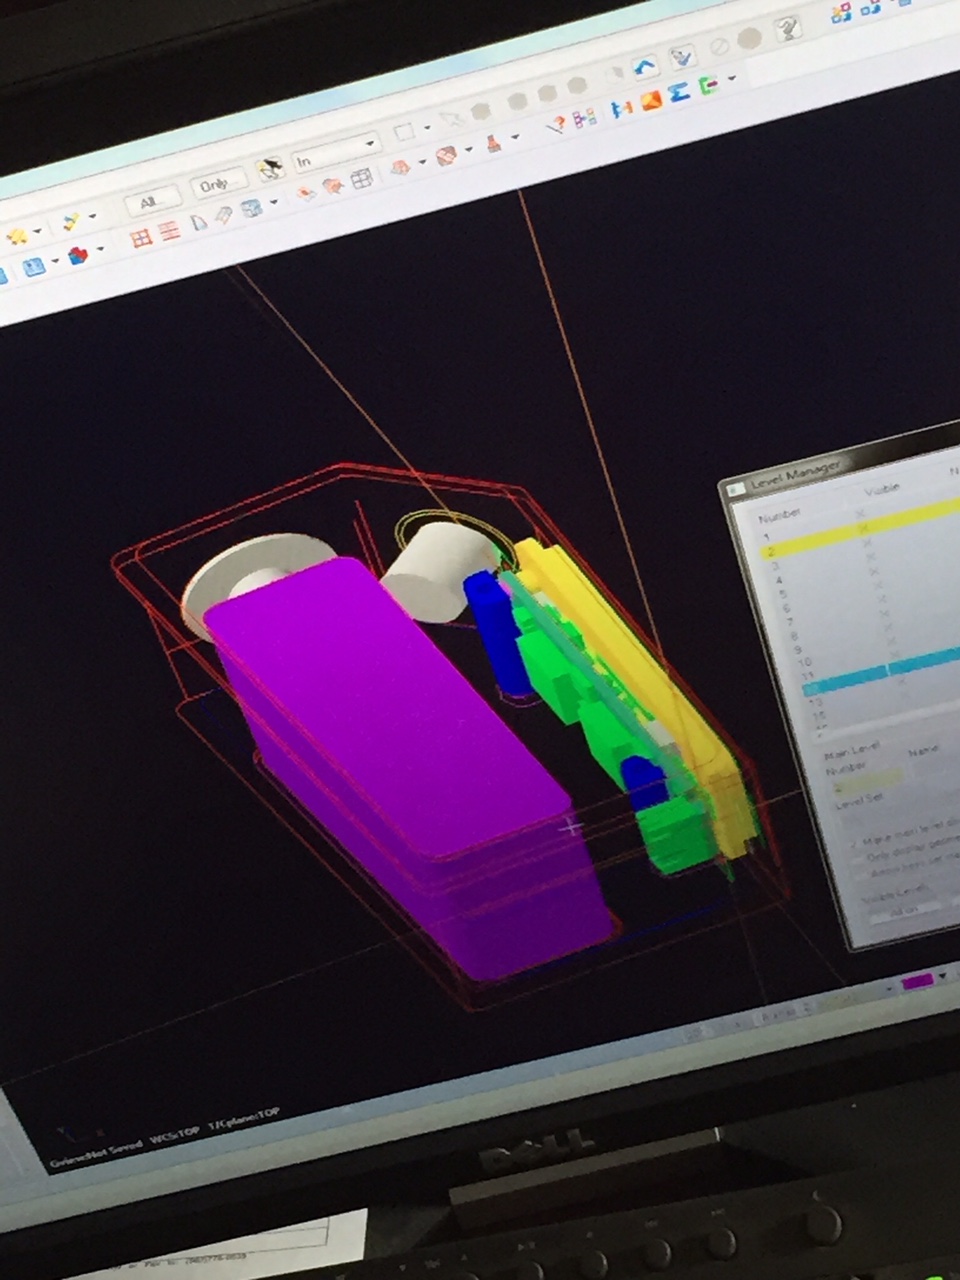The height and width of the screenshot is (1280, 960).
Task: Click the Only selection mask button
Action: coord(215,185)
